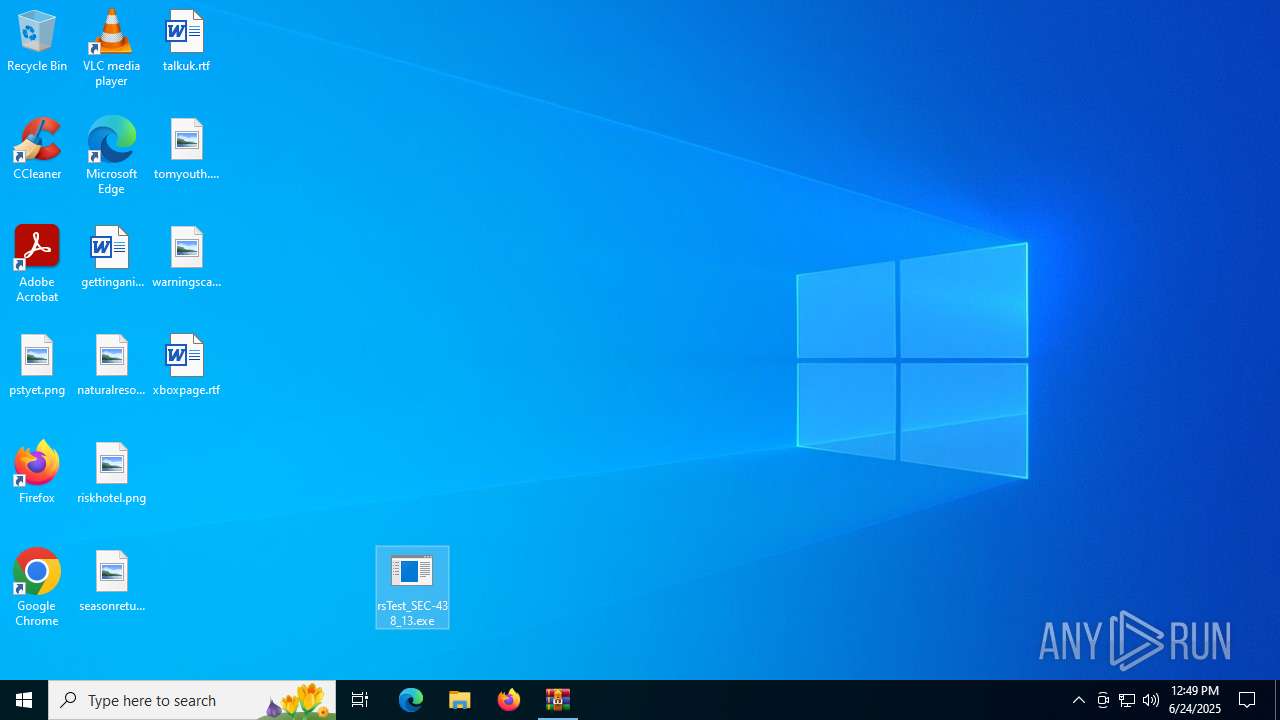Screen dimensions: 1280x720
Task: Click the Type here to search box
Action: pos(192,700)
